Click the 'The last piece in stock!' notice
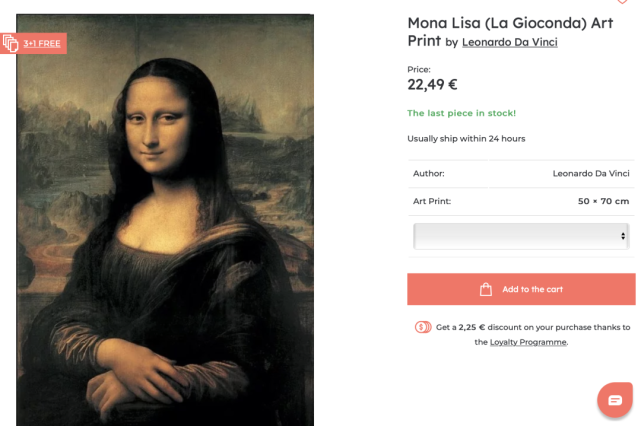641x426 pixels. tap(461, 113)
